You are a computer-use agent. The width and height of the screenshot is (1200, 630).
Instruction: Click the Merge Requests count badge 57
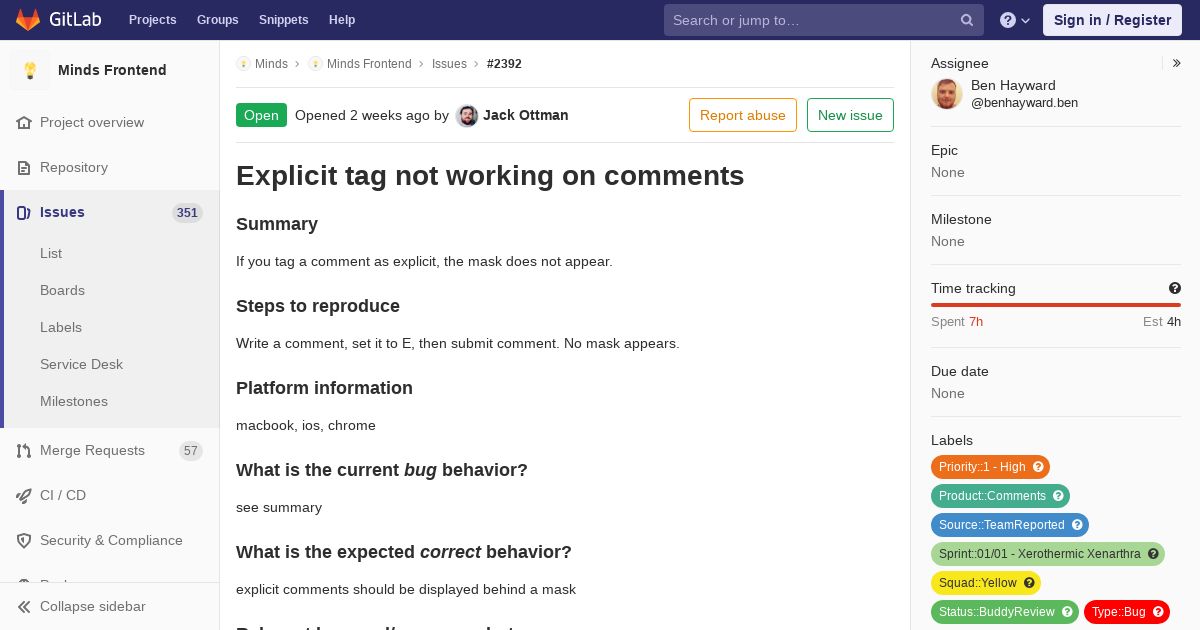[x=191, y=451]
